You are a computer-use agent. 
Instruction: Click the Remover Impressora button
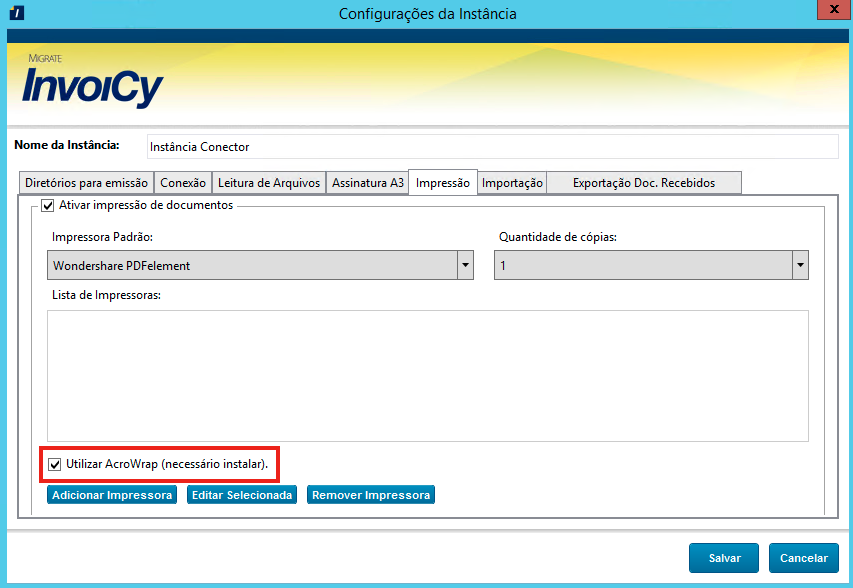[x=371, y=495]
